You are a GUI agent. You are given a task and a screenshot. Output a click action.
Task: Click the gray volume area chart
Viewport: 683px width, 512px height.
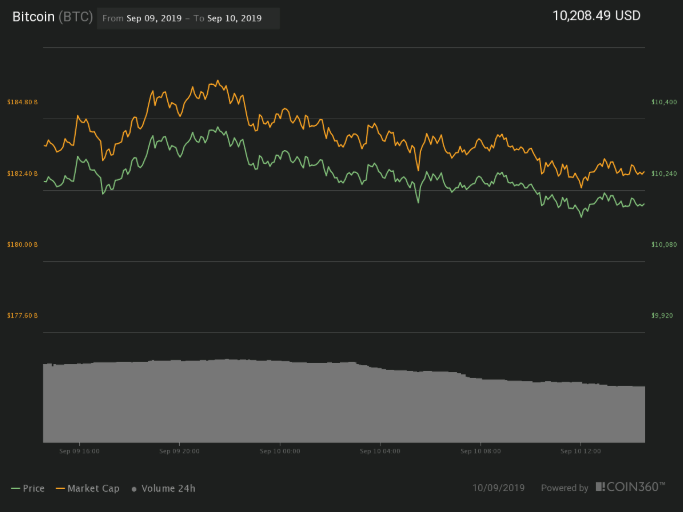344,401
